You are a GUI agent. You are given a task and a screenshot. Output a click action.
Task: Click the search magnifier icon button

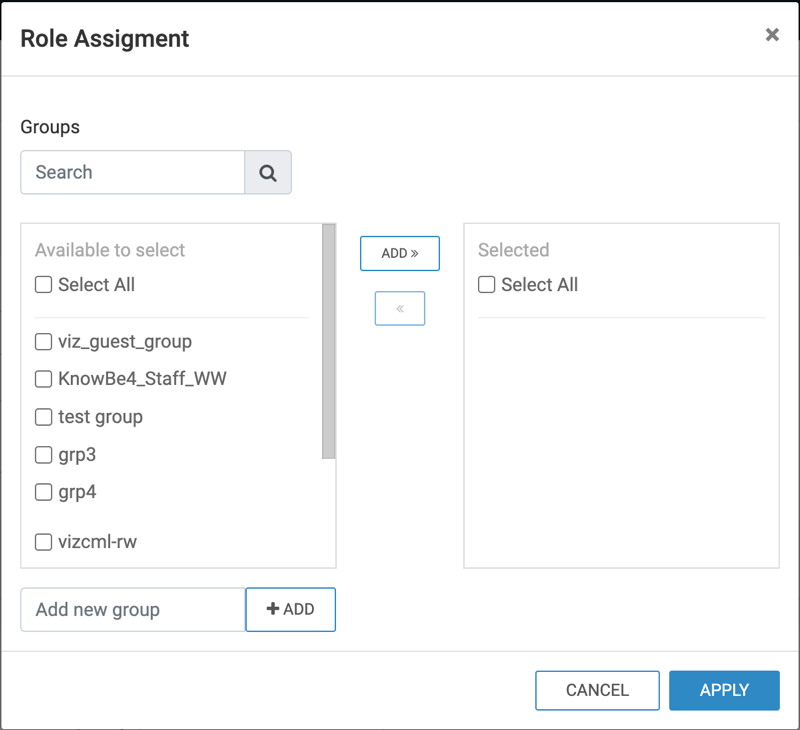click(x=268, y=172)
